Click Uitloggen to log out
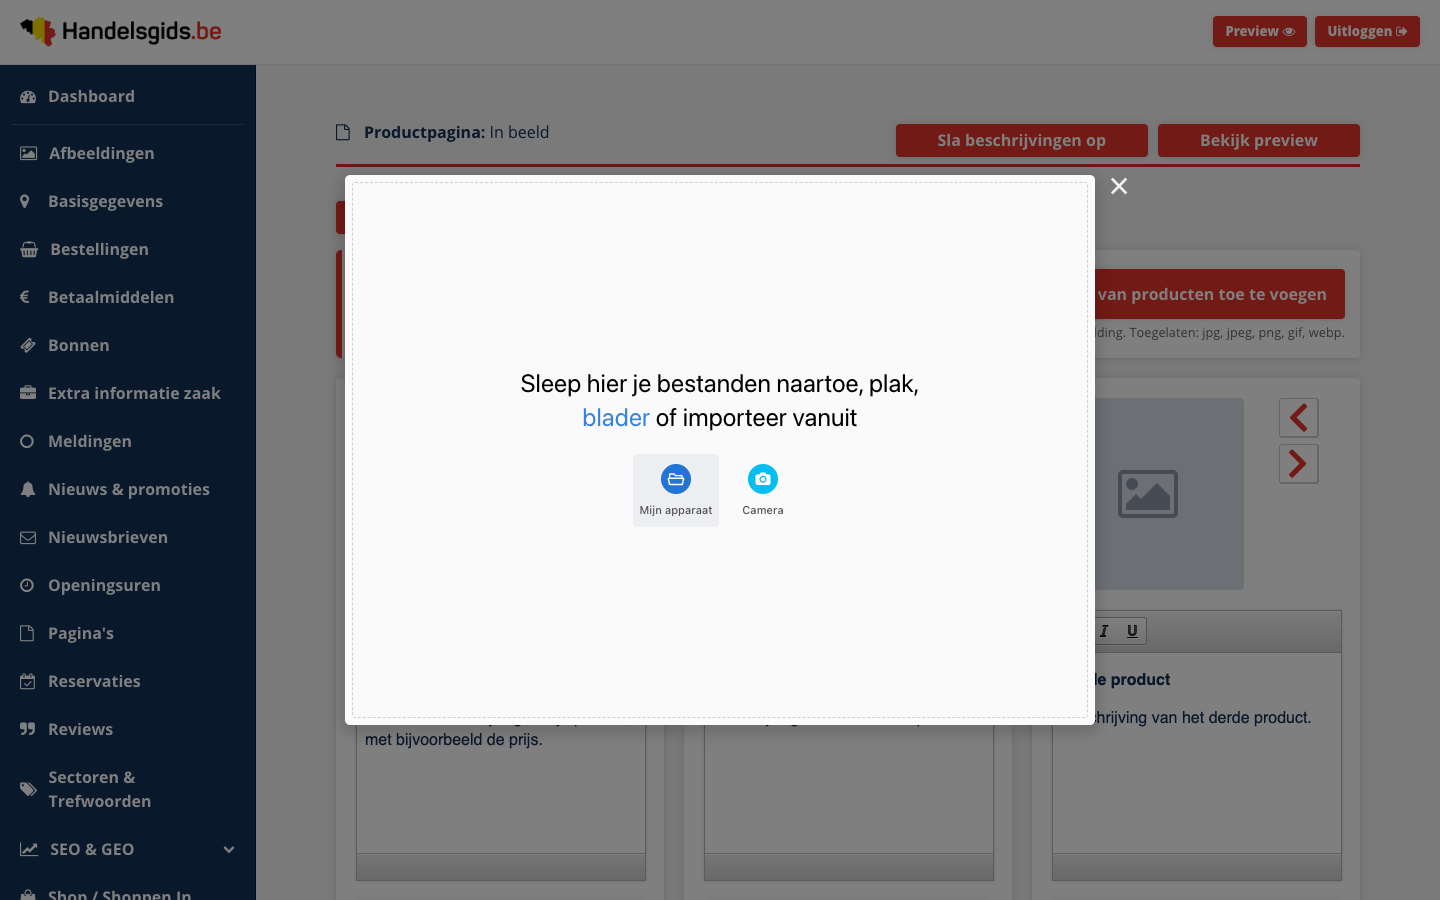This screenshot has height=900, width=1440. point(1367,31)
